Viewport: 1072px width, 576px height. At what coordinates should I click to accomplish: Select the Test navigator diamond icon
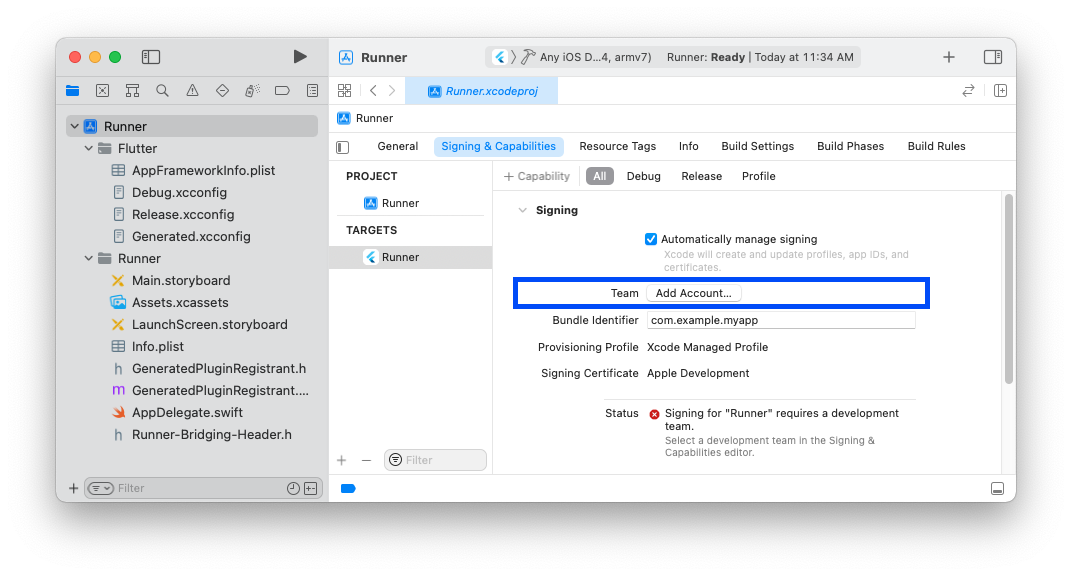(222, 90)
